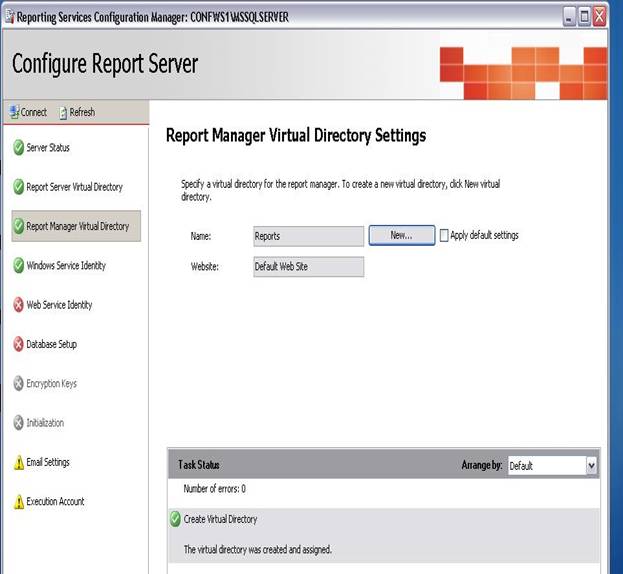This screenshot has height=574, width=623.
Task: Click red error icon beside Web Service Identity
Action: pyautogui.click(x=18, y=305)
